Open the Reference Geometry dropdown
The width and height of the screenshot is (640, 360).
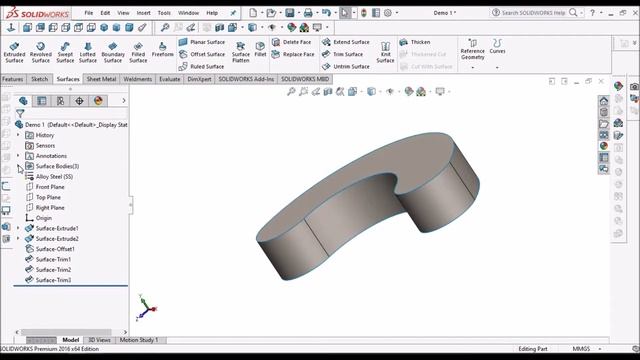click(x=472, y=67)
